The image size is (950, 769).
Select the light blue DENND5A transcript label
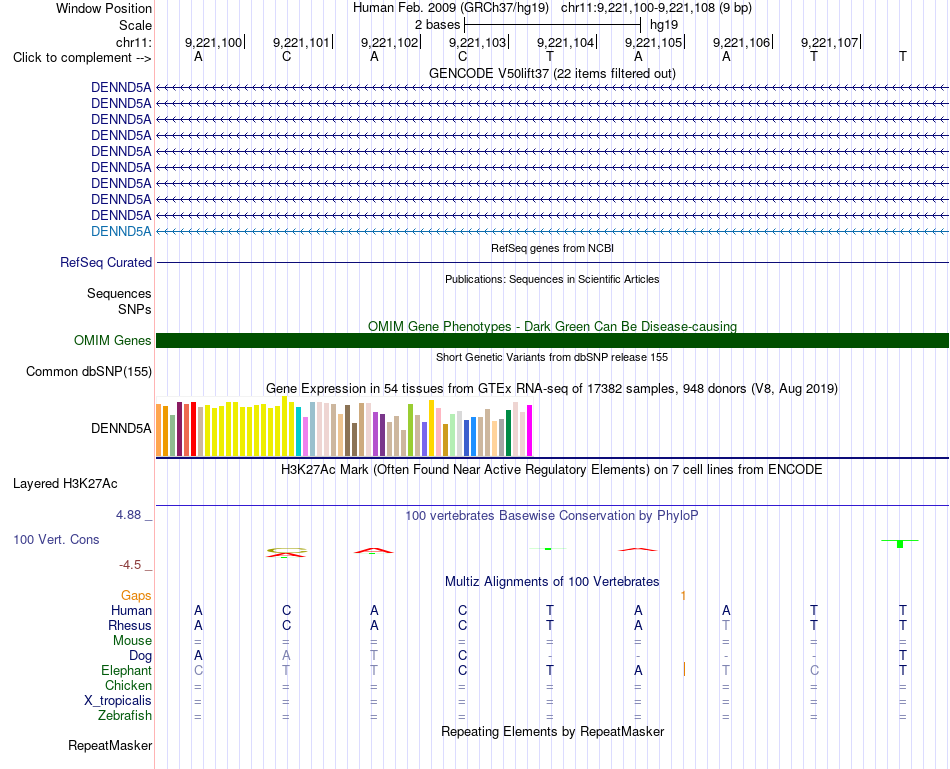(121, 231)
